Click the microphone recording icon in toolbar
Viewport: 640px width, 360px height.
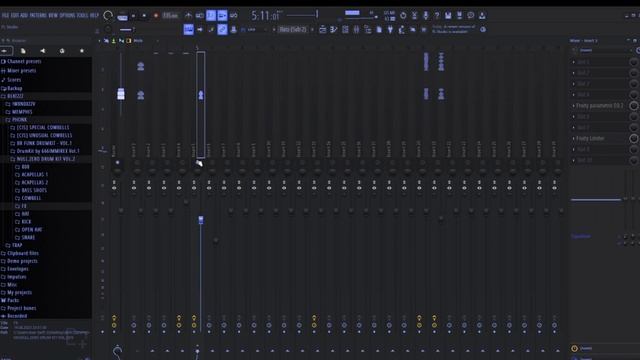[426, 16]
